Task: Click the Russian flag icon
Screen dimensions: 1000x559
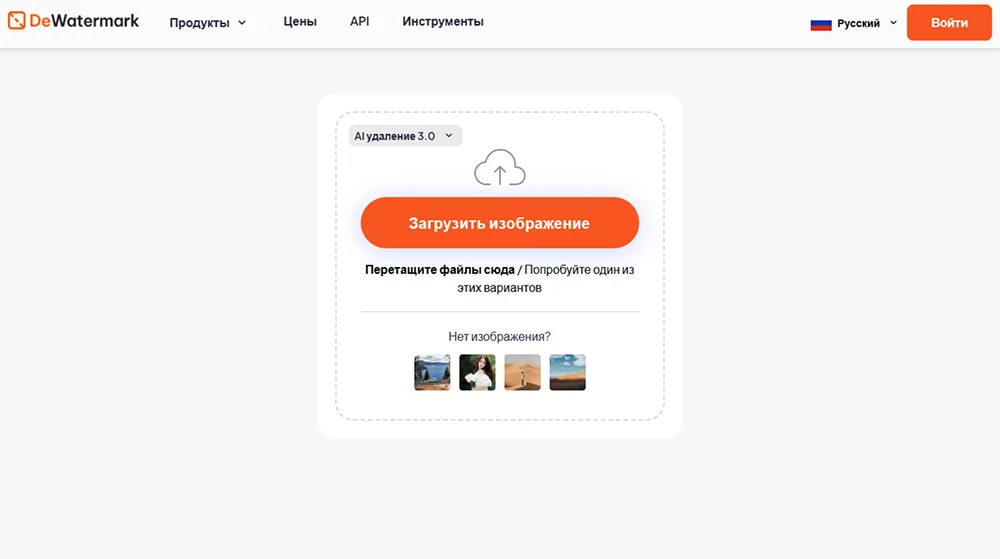Action: click(821, 23)
